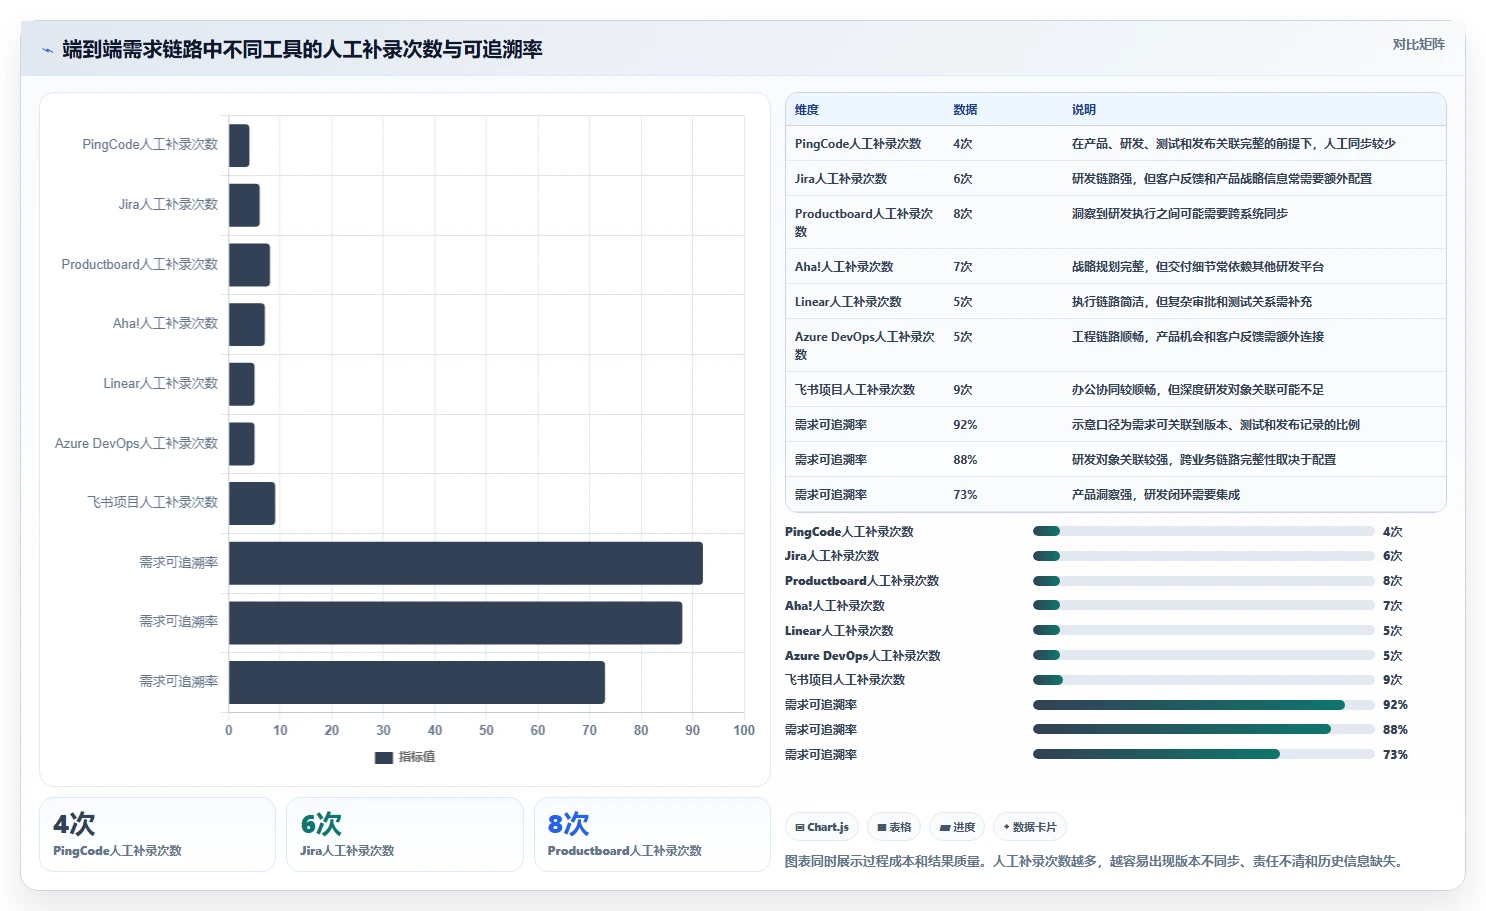Click the main title 端到端需求链路中不同工具的人工补录次数与可追溯率
Viewport: 1486px width, 911px height.
click(302, 49)
